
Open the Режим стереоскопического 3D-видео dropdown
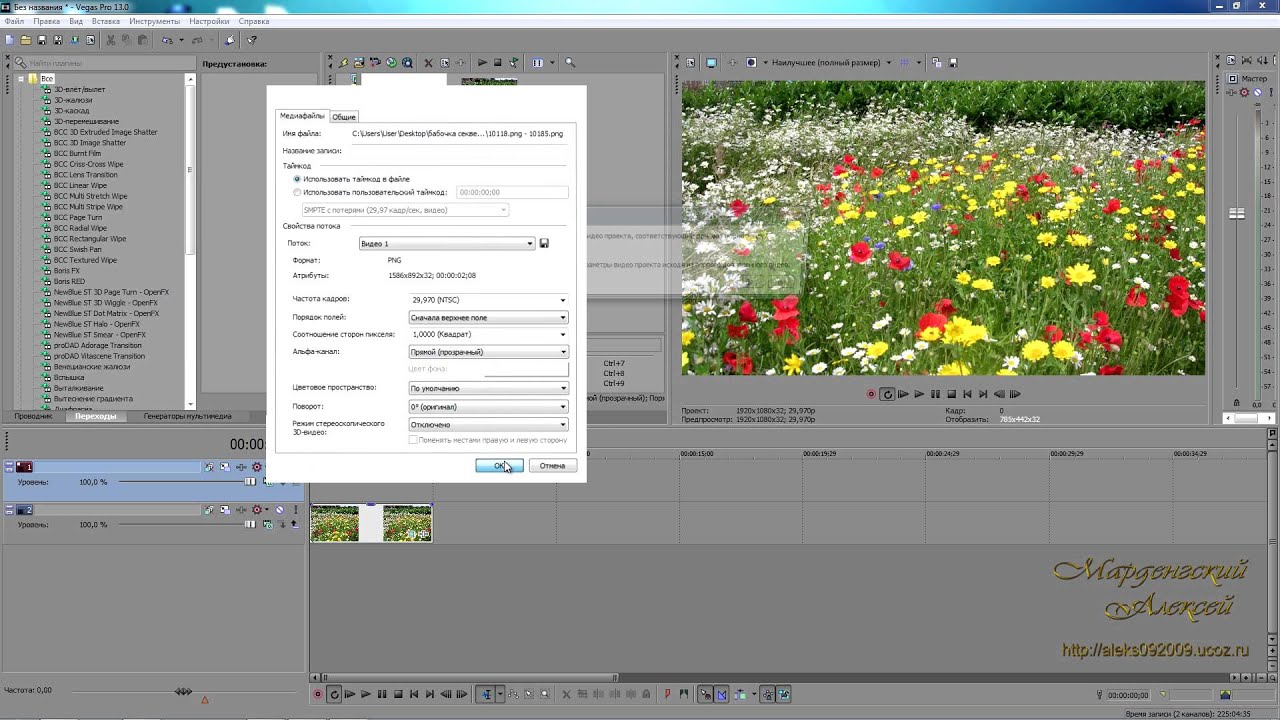(x=489, y=425)
